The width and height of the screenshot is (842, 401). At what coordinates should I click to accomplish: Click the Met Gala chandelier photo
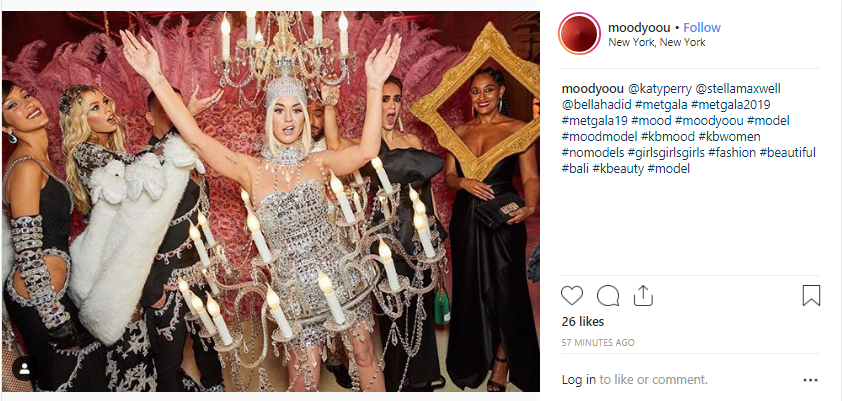271,201
